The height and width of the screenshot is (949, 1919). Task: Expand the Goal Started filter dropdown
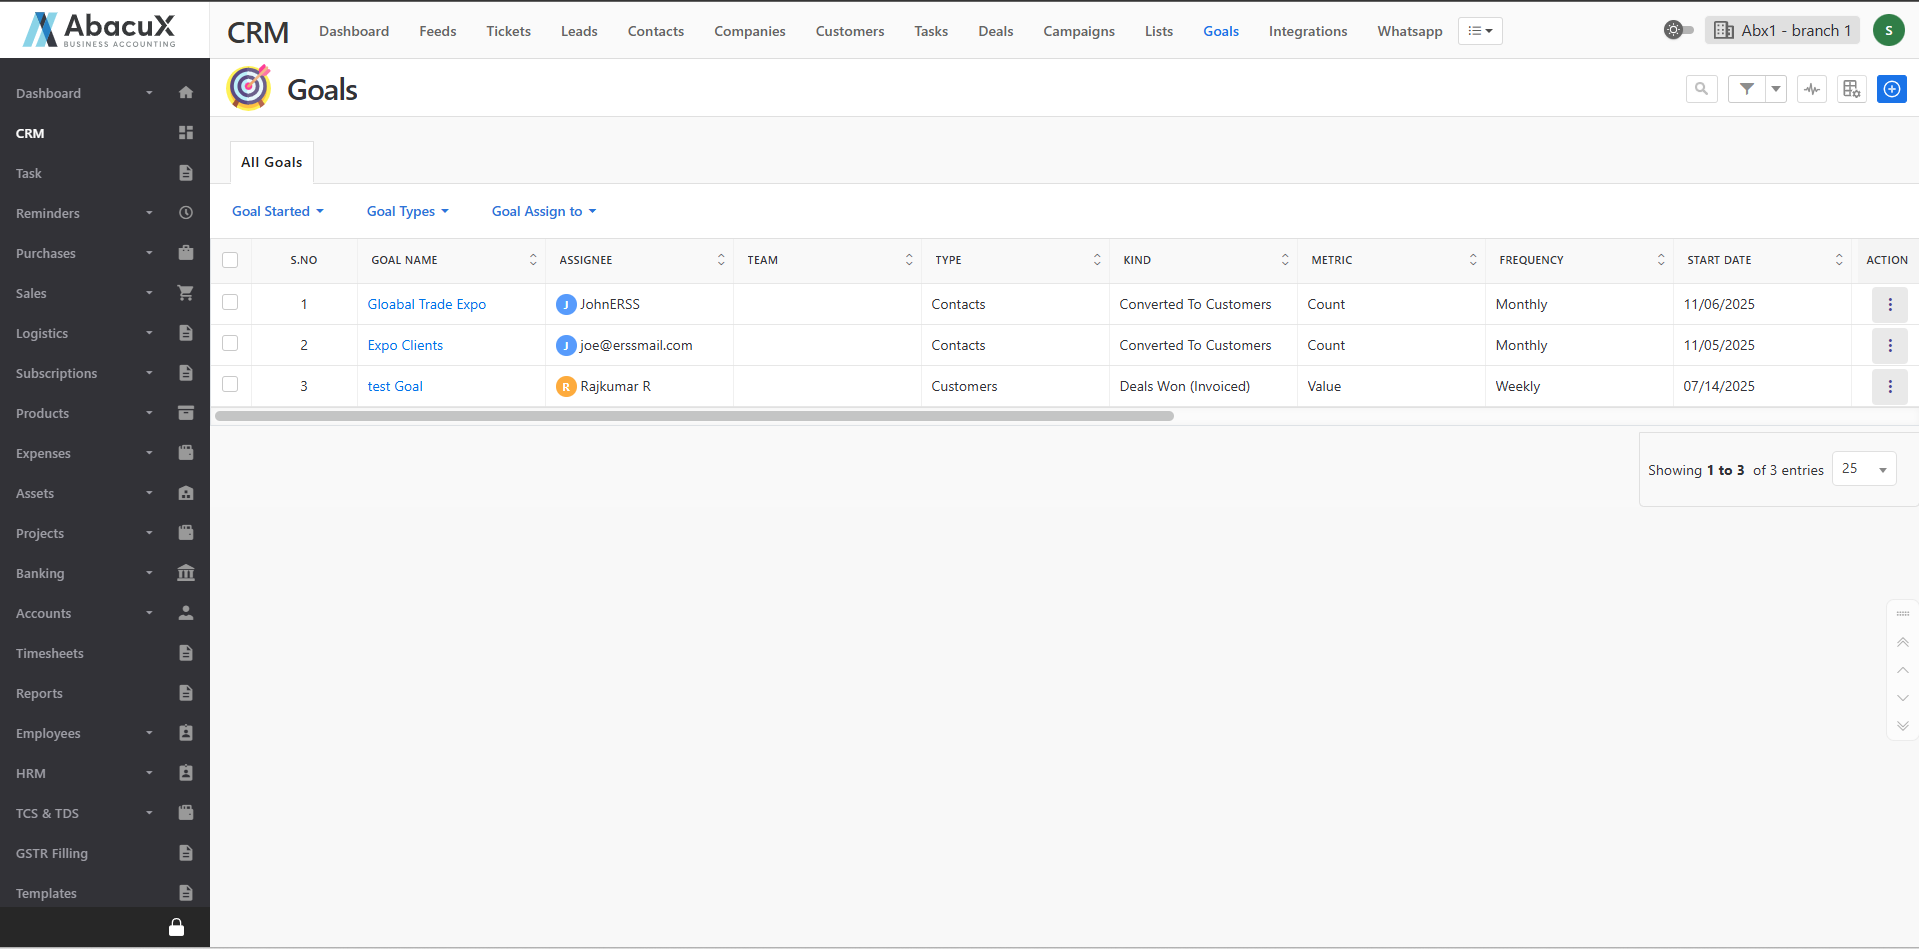277,211
